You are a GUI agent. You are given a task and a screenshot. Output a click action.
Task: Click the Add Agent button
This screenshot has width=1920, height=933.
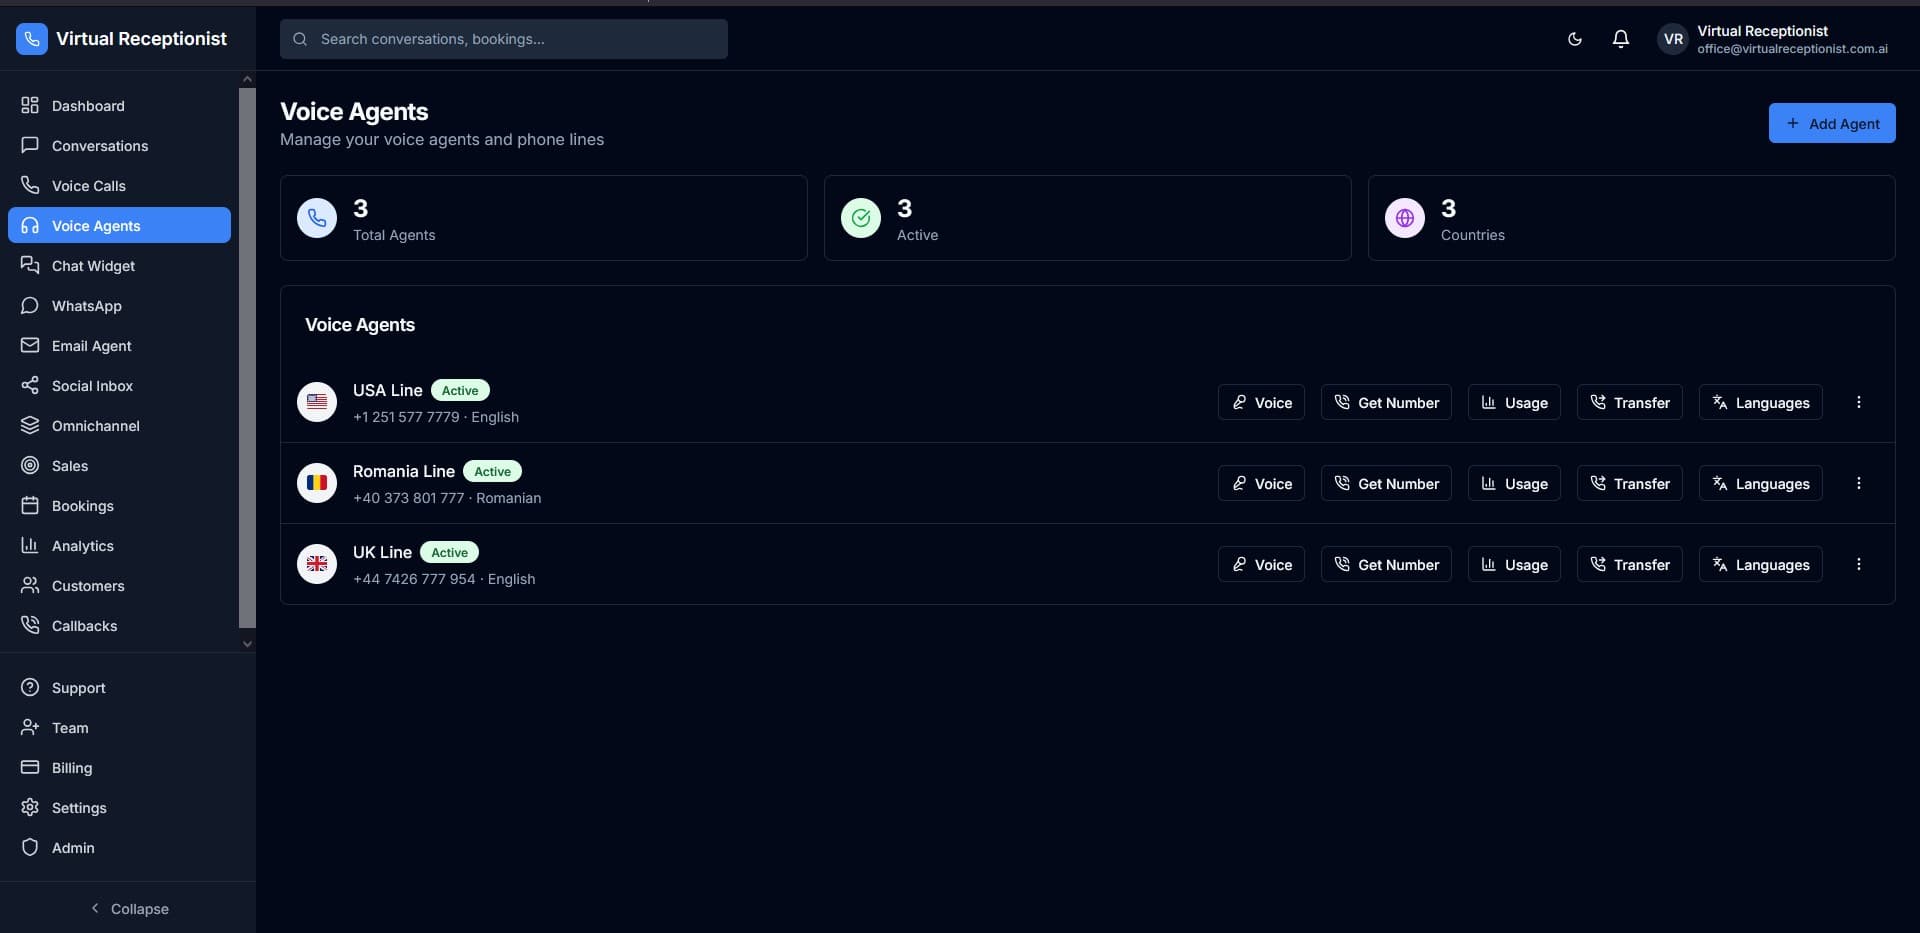(1831, 123)
